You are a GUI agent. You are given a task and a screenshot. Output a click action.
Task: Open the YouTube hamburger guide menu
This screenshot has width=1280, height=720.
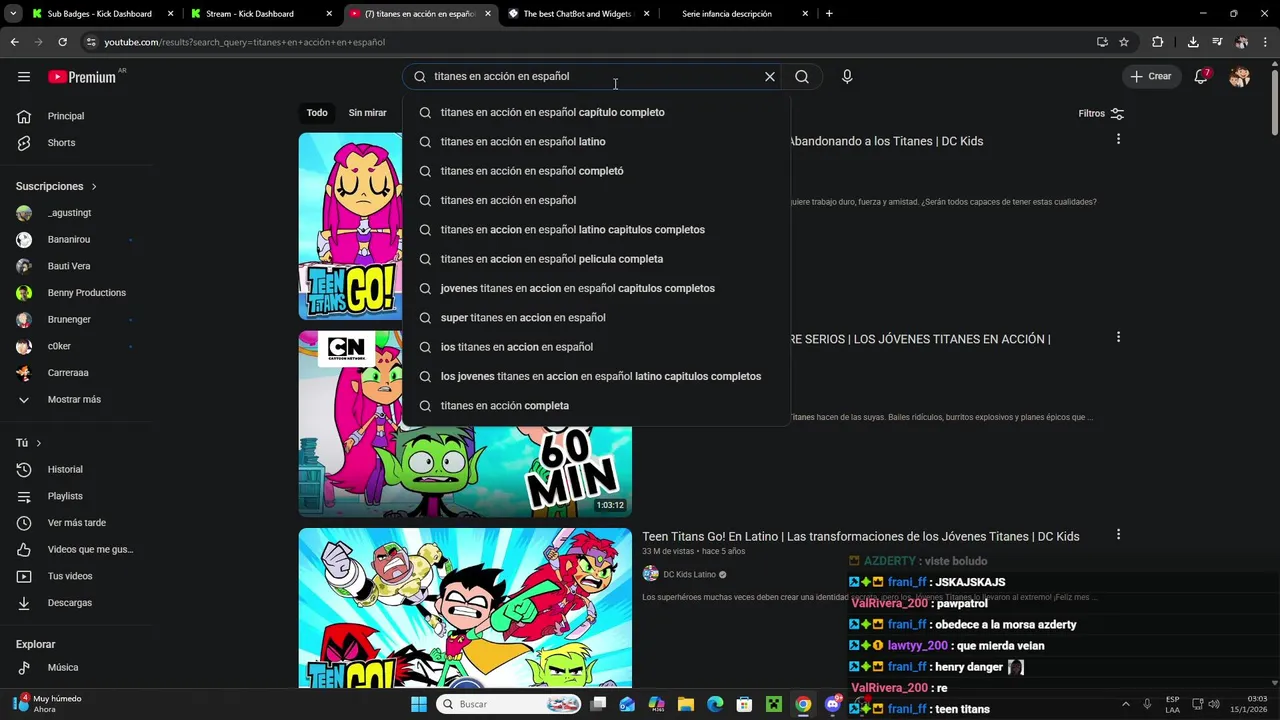[x=24, y=77]
